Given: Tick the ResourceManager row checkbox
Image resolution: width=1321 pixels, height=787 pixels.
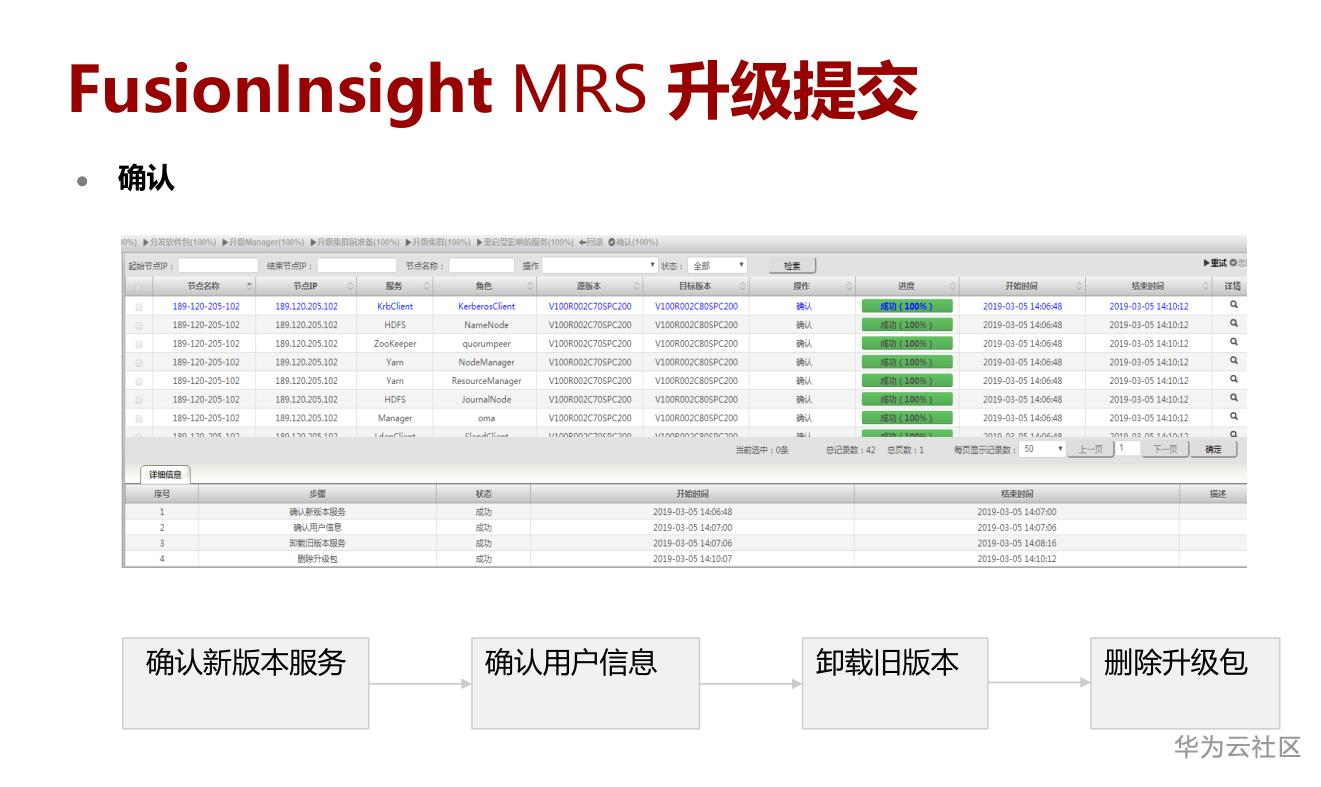Looking at the screenshot, I should coord(139,381).
